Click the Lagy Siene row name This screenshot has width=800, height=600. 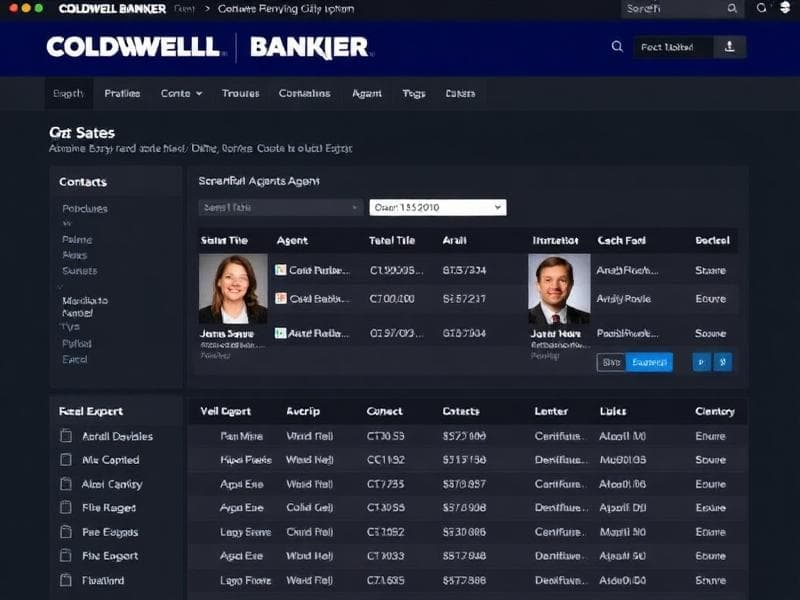pos(245,532)
